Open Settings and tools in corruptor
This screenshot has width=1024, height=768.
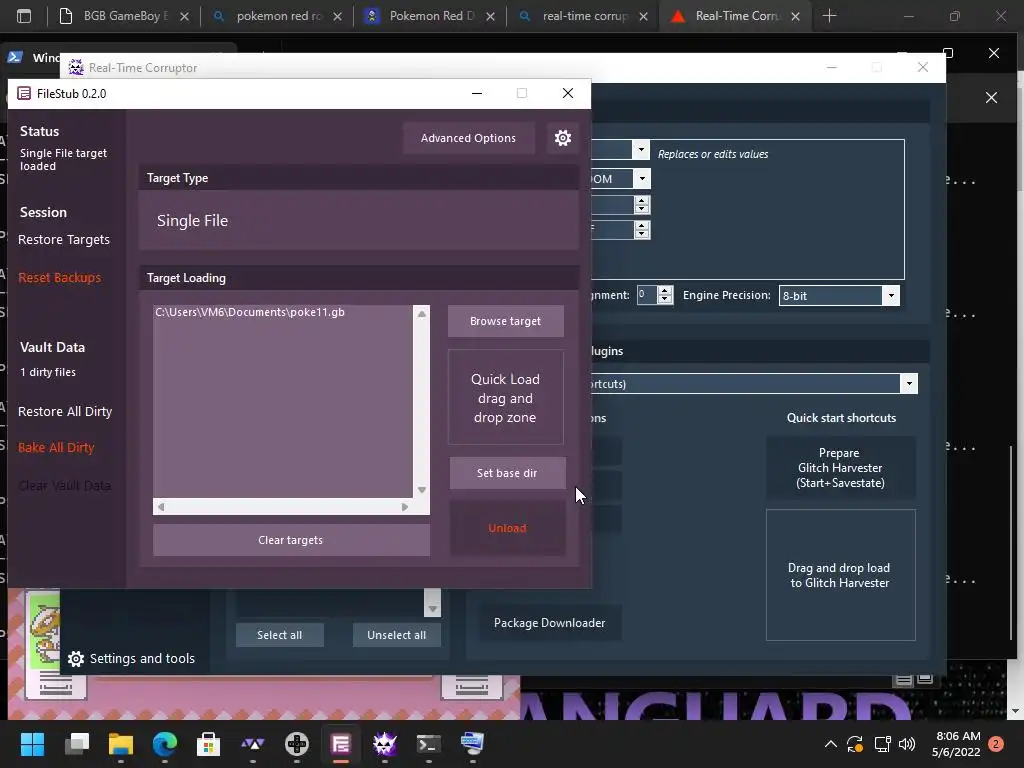pyautogui.click(x=131, y=658)
